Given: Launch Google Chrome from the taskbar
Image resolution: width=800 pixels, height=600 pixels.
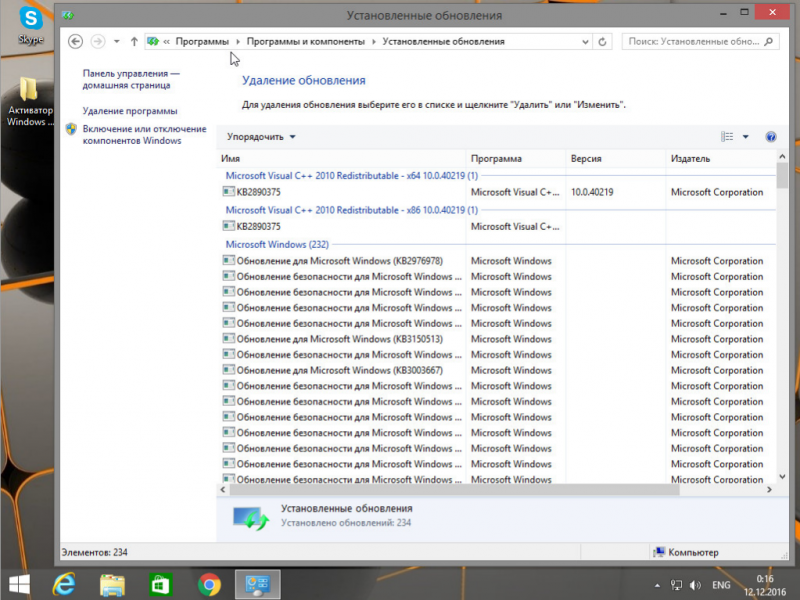Looking at the screenshot, I should point(209,585).
